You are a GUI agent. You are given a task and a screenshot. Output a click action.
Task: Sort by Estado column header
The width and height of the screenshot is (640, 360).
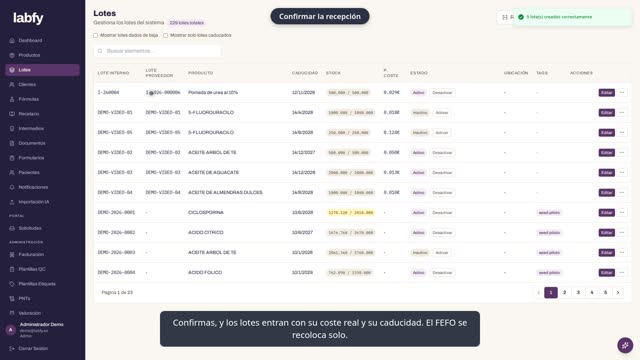pos(419,73)
